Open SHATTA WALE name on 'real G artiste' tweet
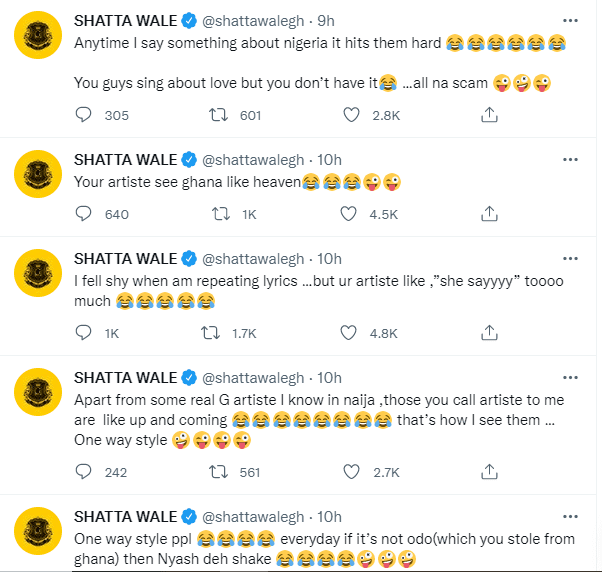Image resolution: width=602 pixels, height=572 pixels. coord(125,376)
